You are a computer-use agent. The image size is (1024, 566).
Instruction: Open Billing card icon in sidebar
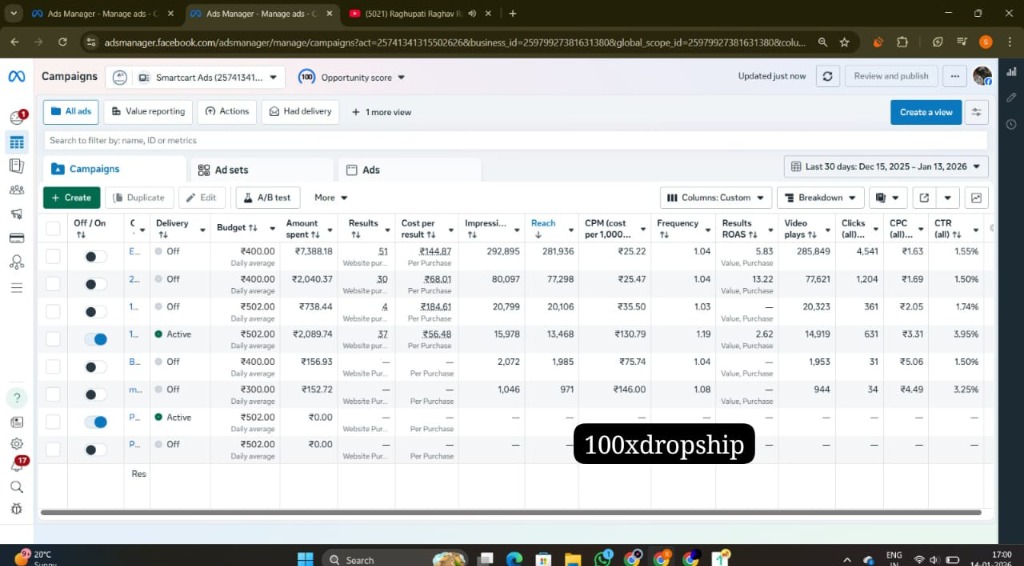point(16,238)
